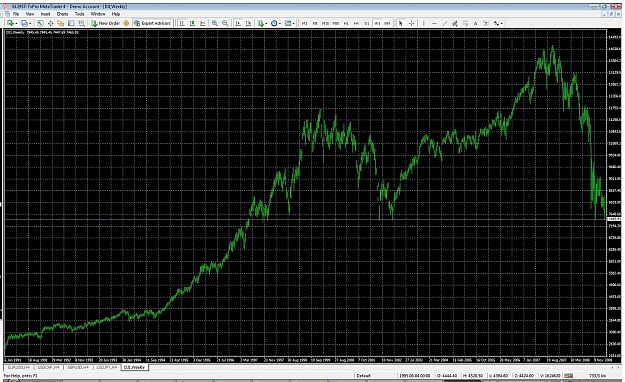625x382 pixels.
Task: Switch to the USDCHF,H4 chart tab
Action: pyautogui.click(x=49, y=367)
